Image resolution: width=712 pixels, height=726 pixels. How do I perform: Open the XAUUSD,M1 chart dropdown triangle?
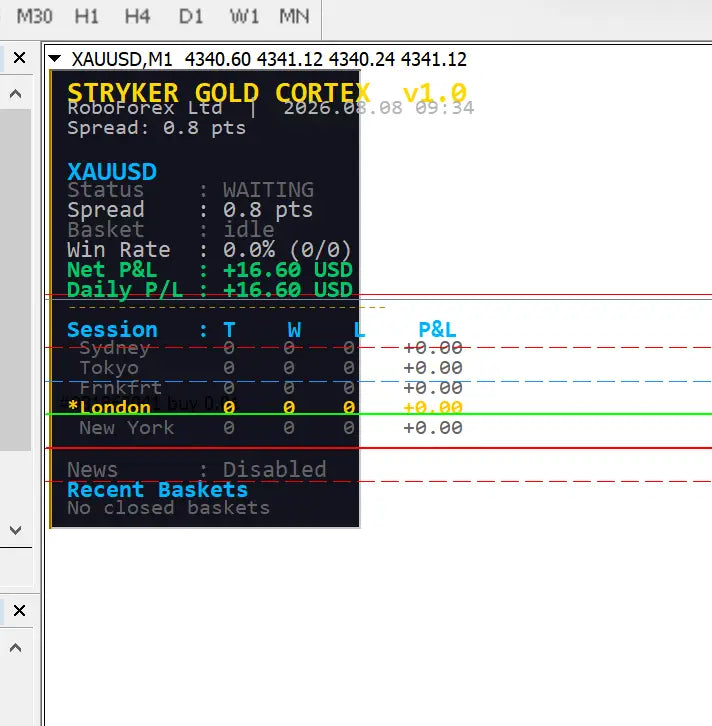point(55,58)
